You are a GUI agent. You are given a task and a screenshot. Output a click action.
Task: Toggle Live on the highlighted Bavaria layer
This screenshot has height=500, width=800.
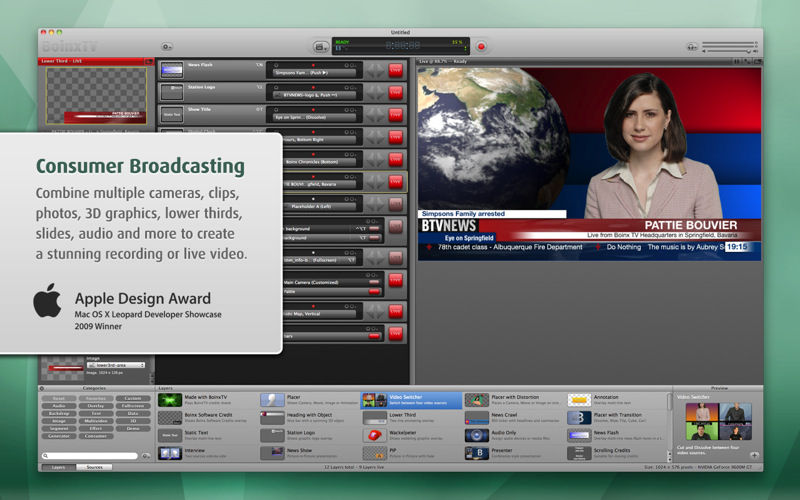point(395,182)
